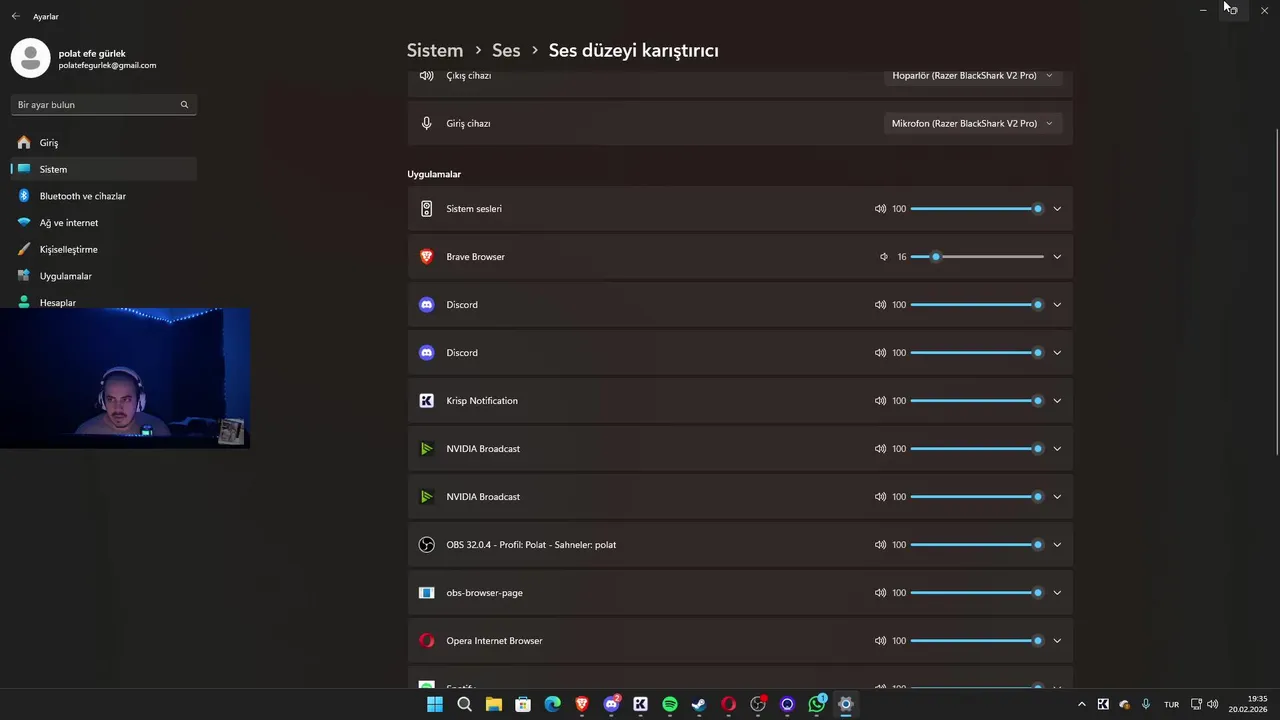This screenshot has width=1280, height=720.
Task: Select Giriş in settings sidebar
Action: click(104, 143)
